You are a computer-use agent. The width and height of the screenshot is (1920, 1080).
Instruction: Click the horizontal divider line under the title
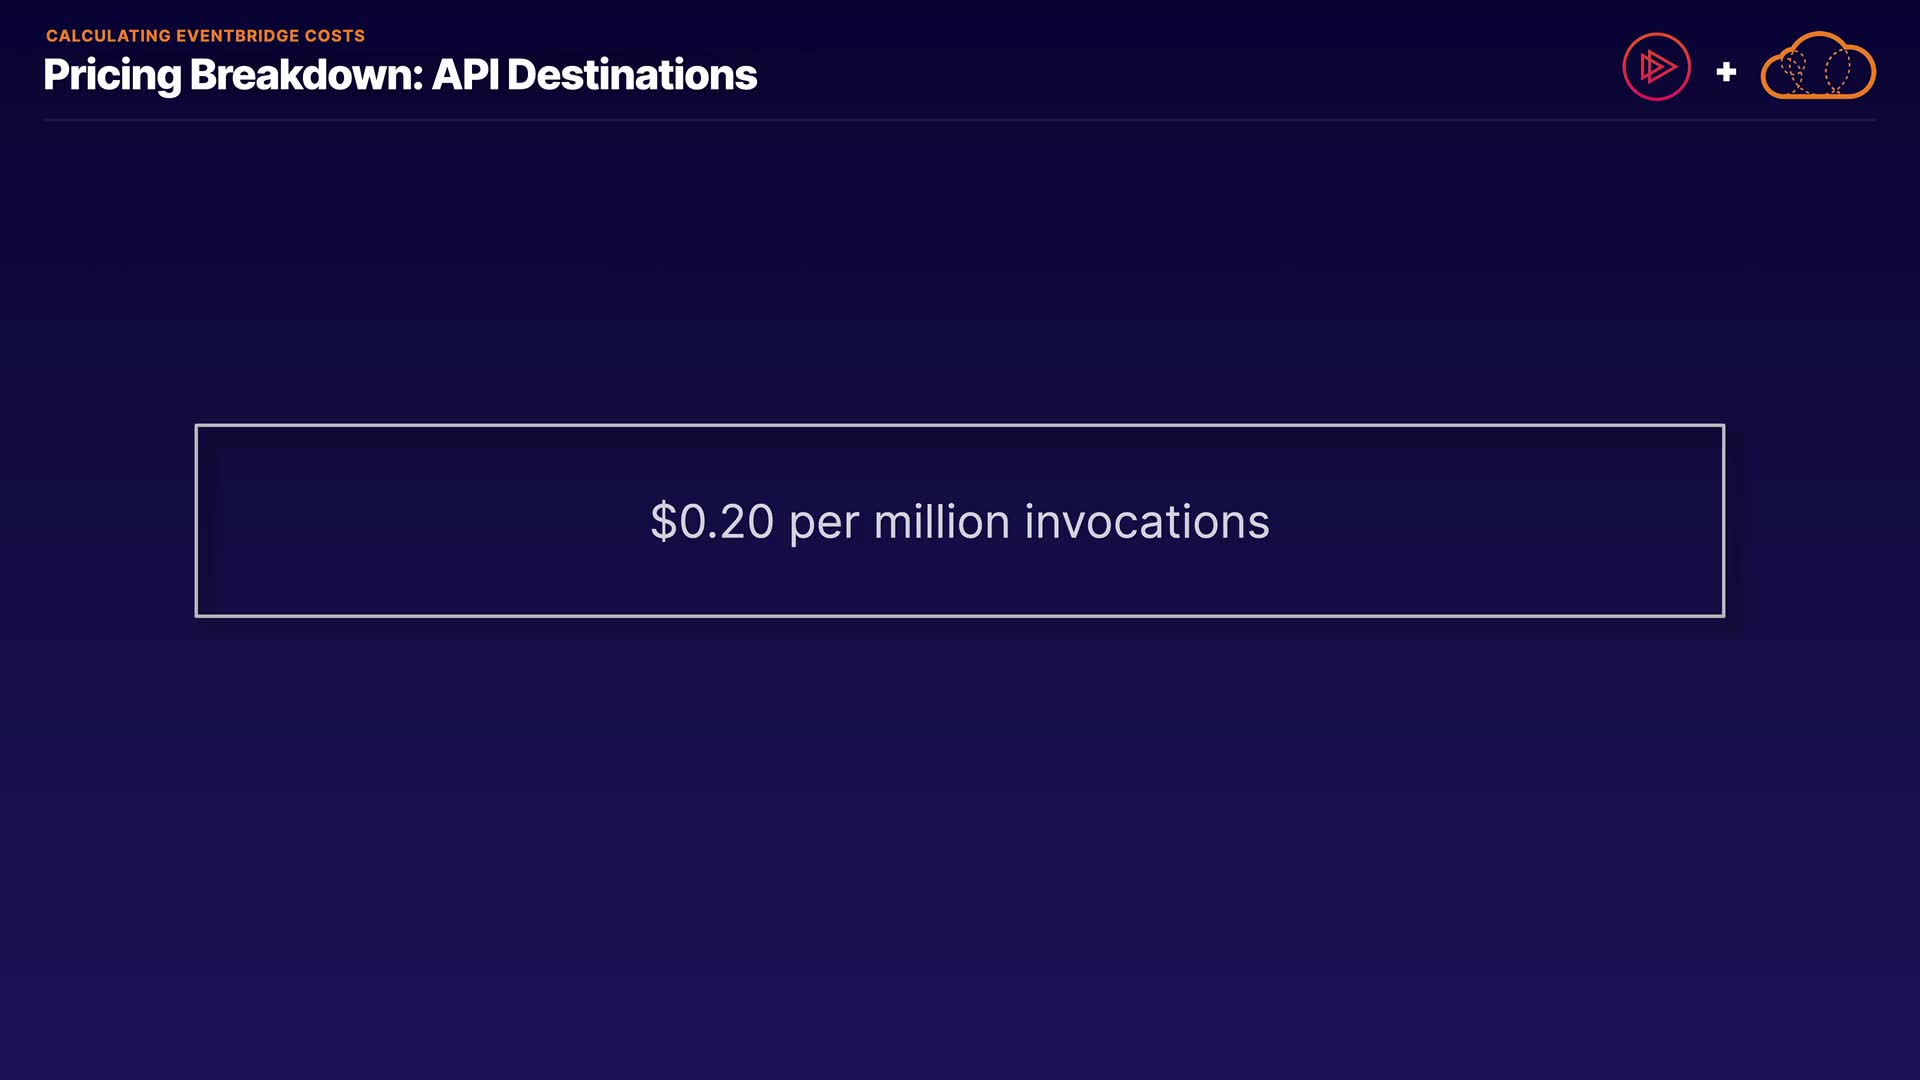960,120
